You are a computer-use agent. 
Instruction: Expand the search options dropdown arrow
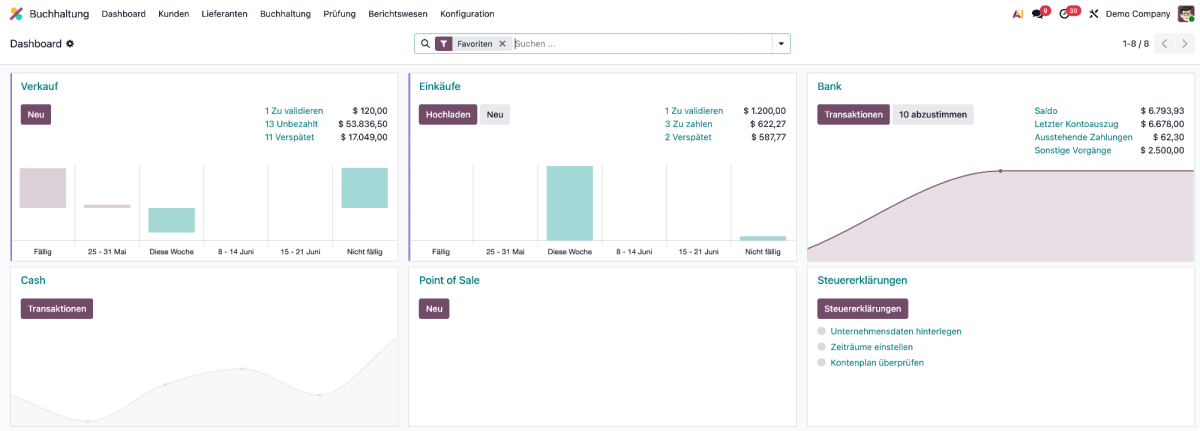coord(780,44)
